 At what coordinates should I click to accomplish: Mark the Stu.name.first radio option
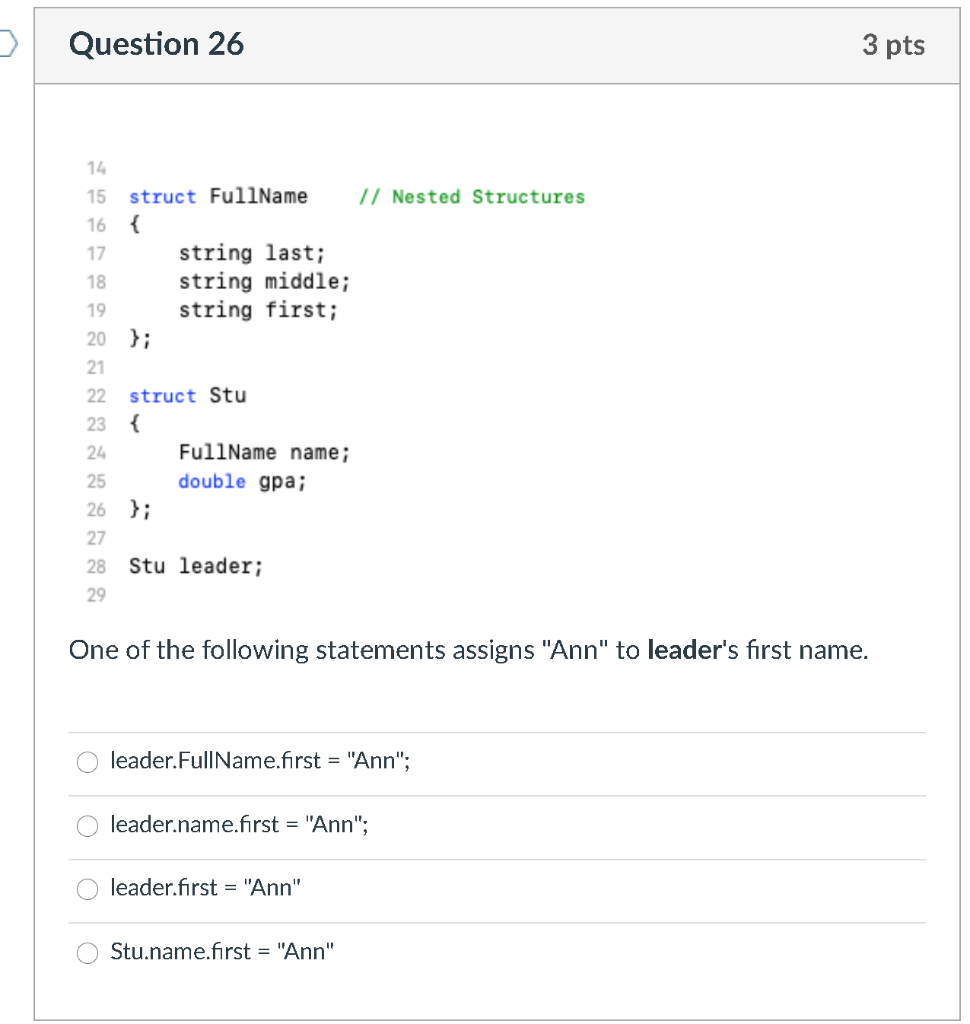[88, 953]
